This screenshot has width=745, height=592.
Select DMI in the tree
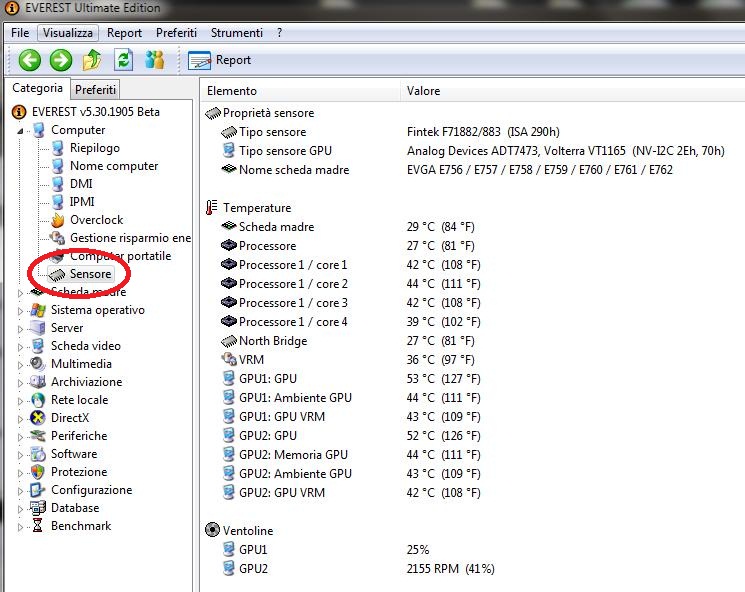click(81, 184)
